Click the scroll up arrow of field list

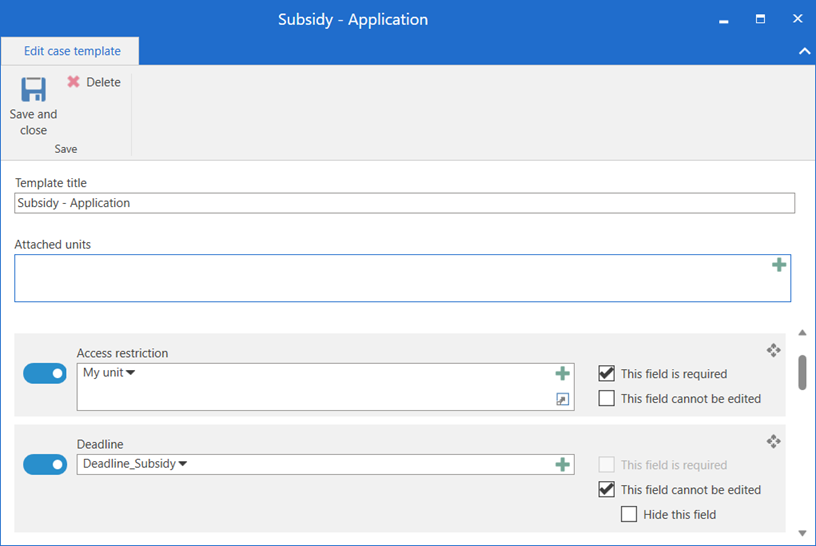click(802, 333)
